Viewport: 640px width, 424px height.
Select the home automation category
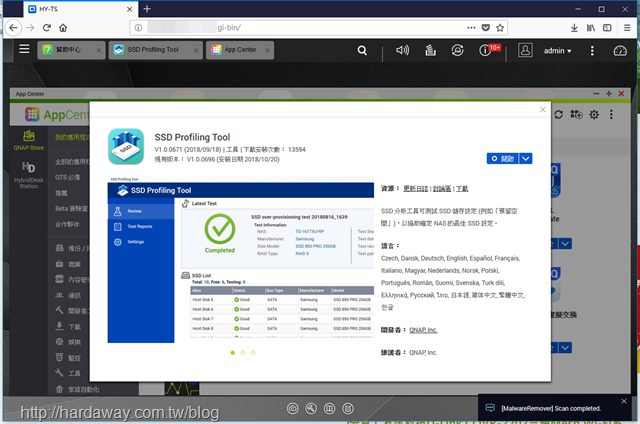[77, 389]
